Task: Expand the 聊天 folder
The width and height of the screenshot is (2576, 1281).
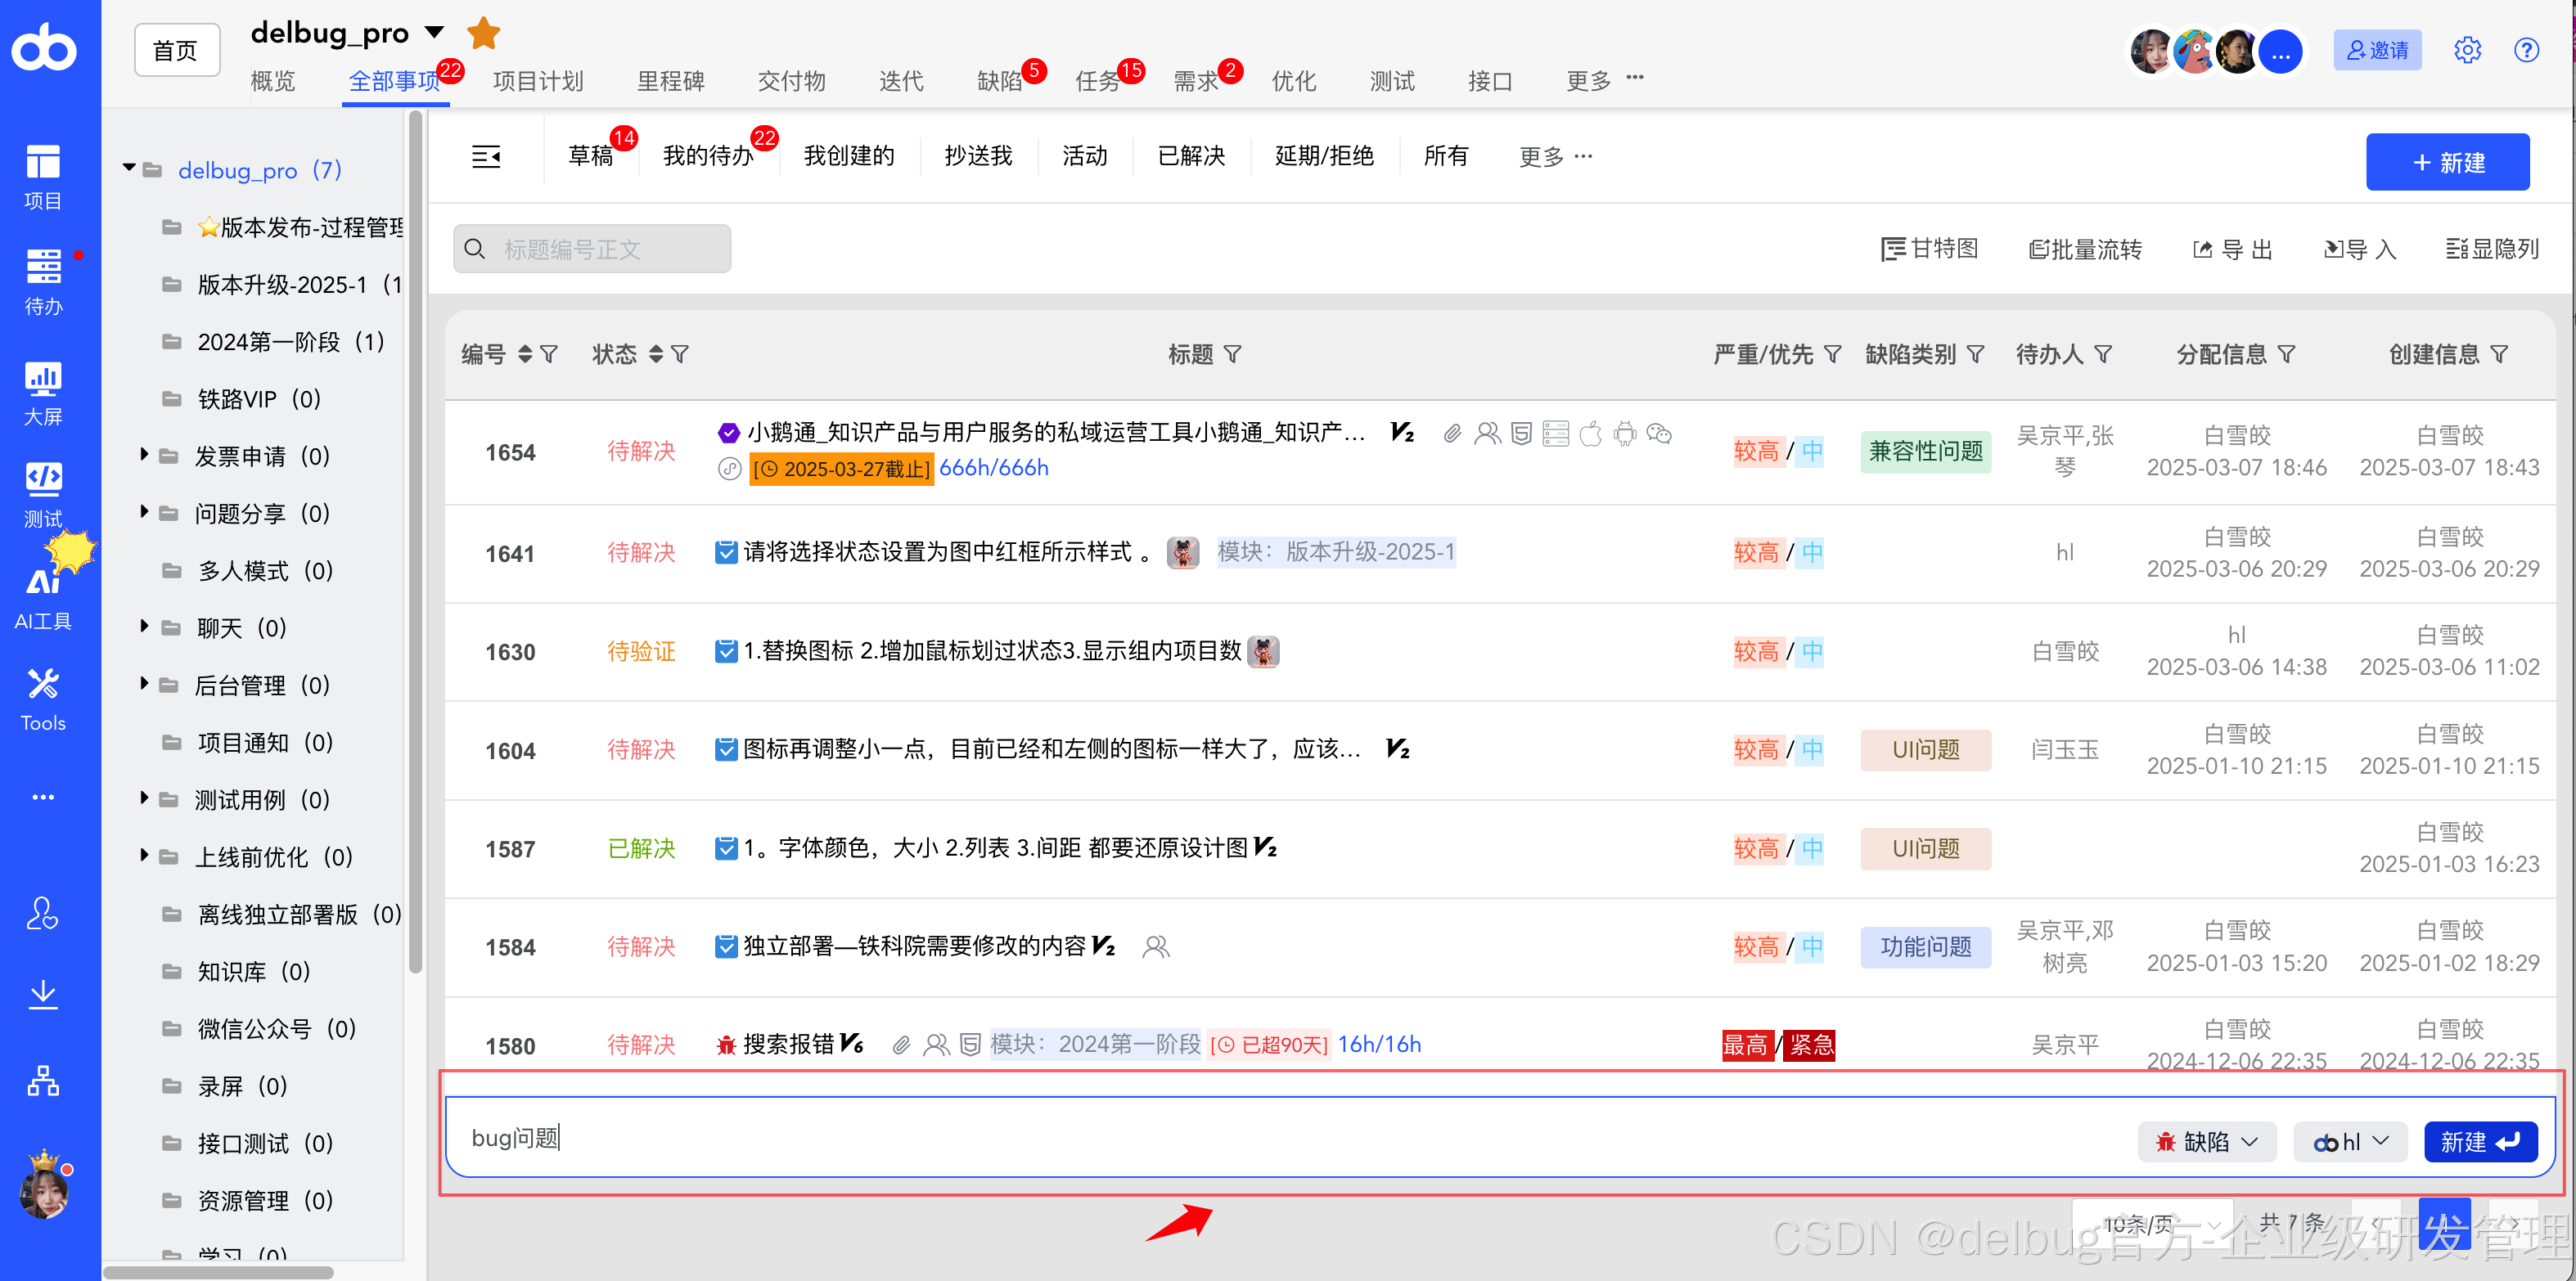Action: 144,626
